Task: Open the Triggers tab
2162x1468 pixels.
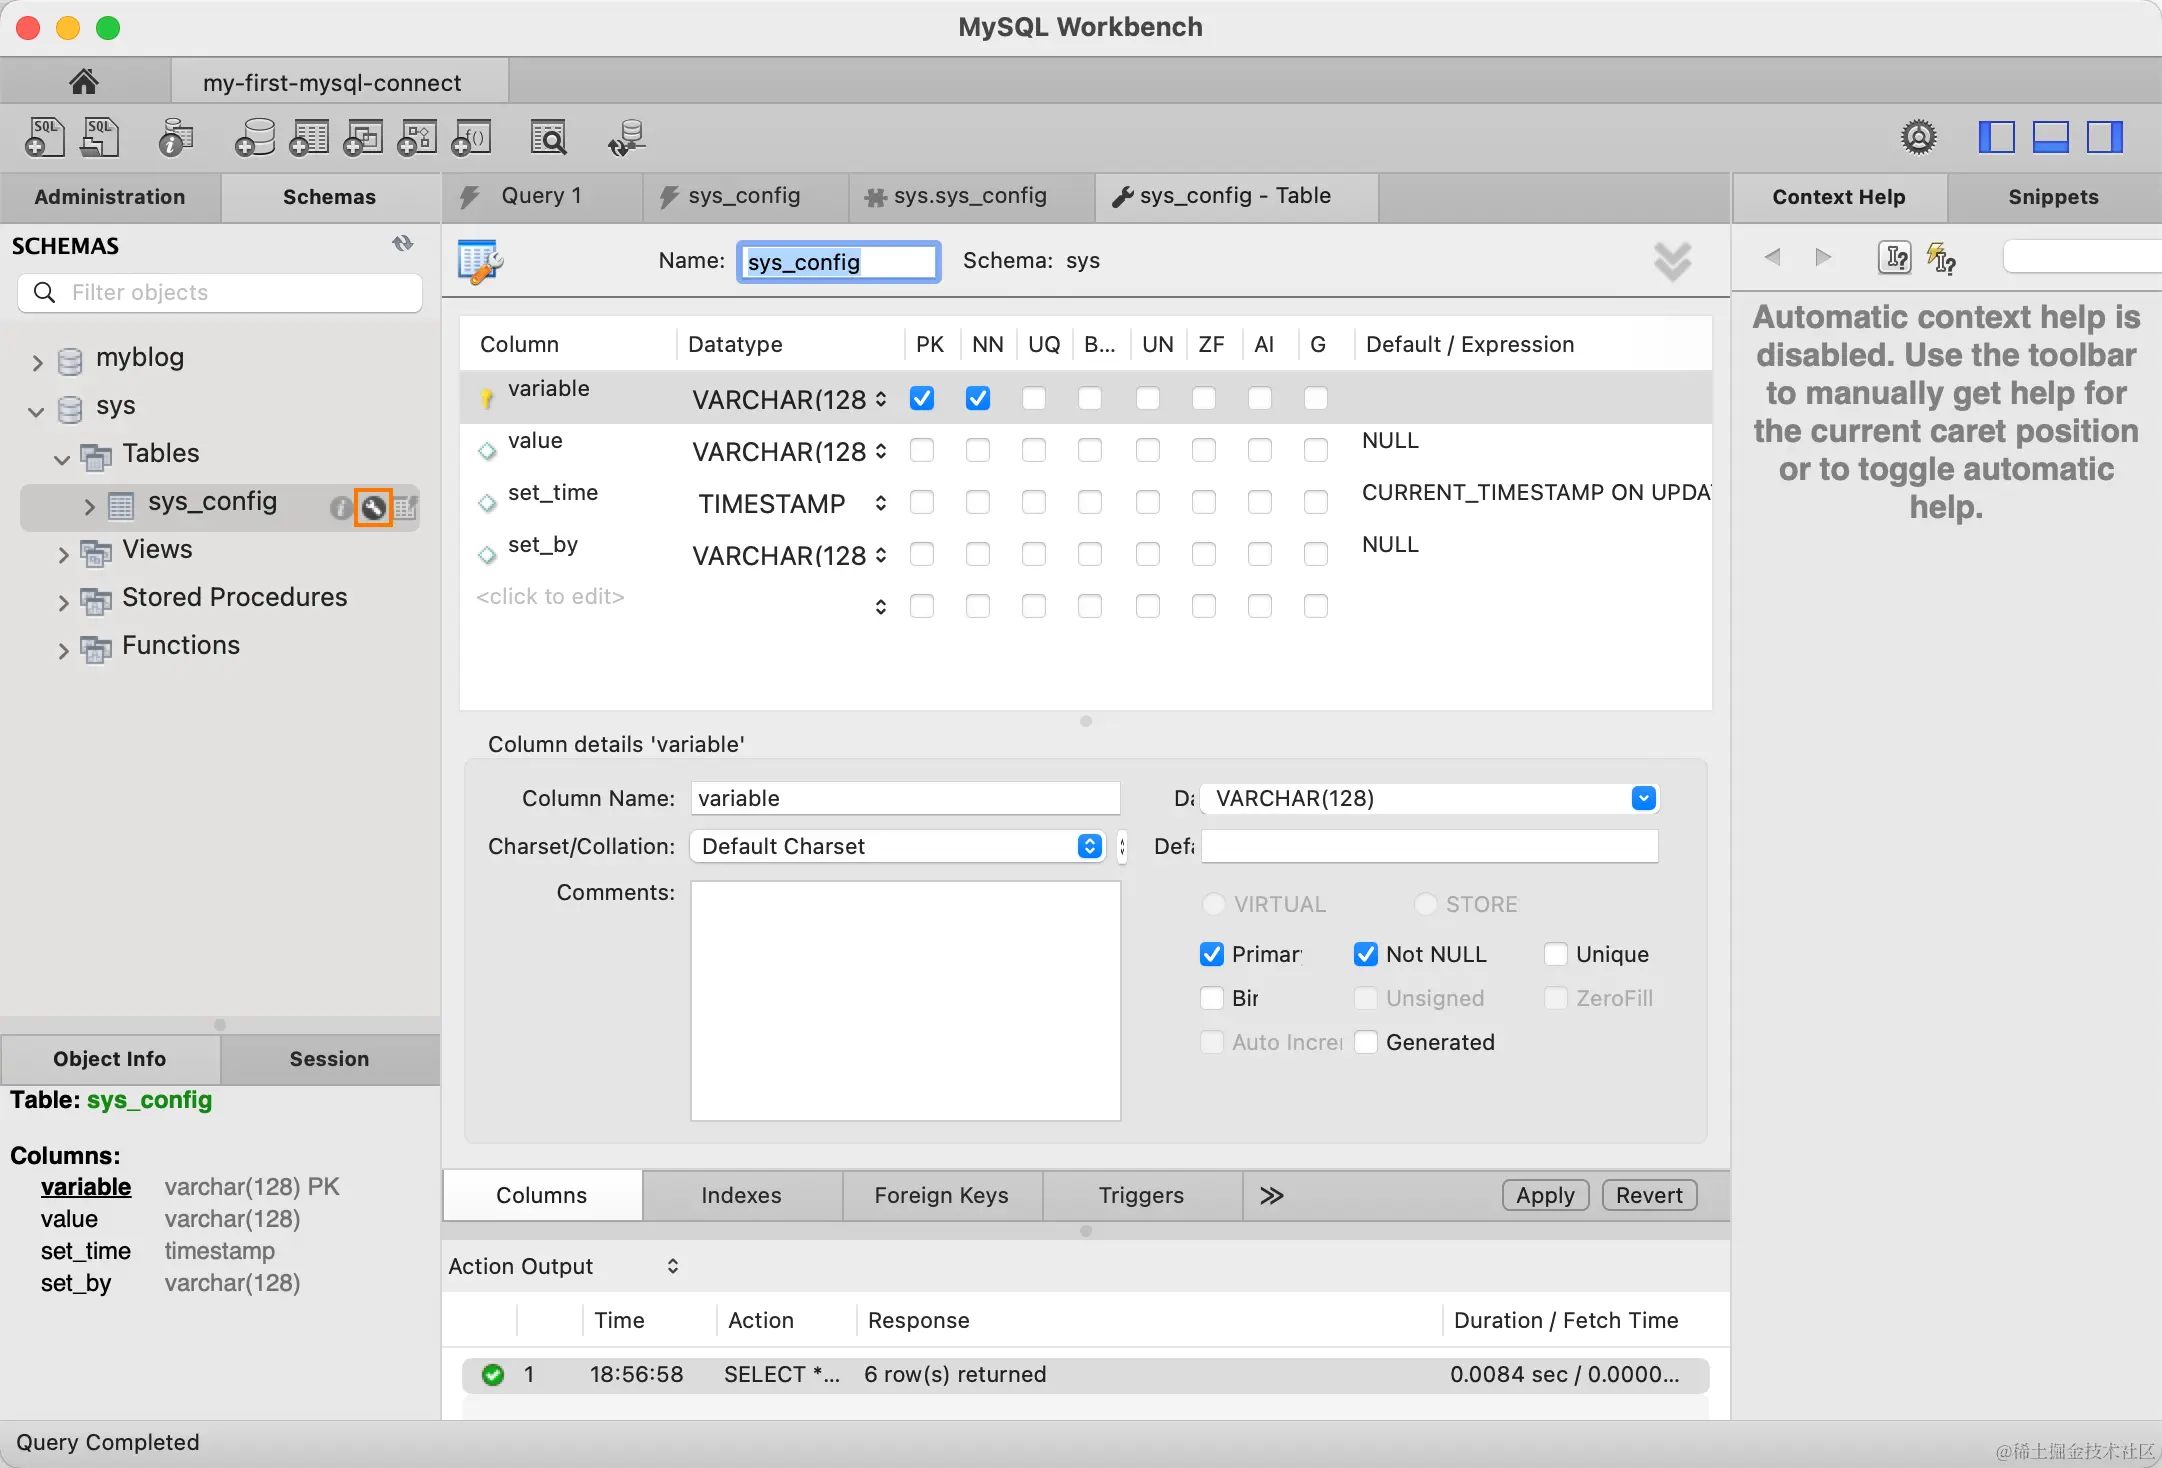Action: tap(1141, 1195)
